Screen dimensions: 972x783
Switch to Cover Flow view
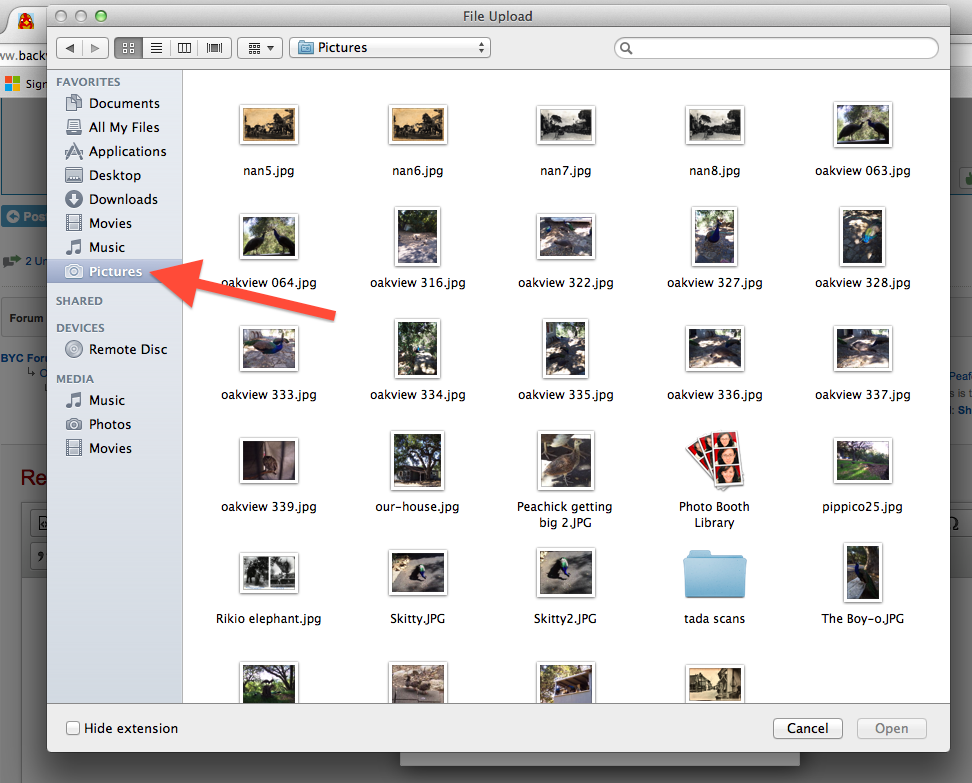click(x=214, y=47)
